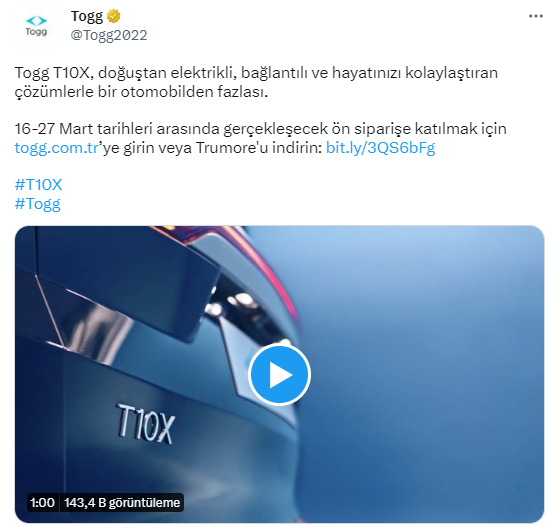Click the word Trumore'u in the tweet
560x531 pixels.
tap(232, 148)
